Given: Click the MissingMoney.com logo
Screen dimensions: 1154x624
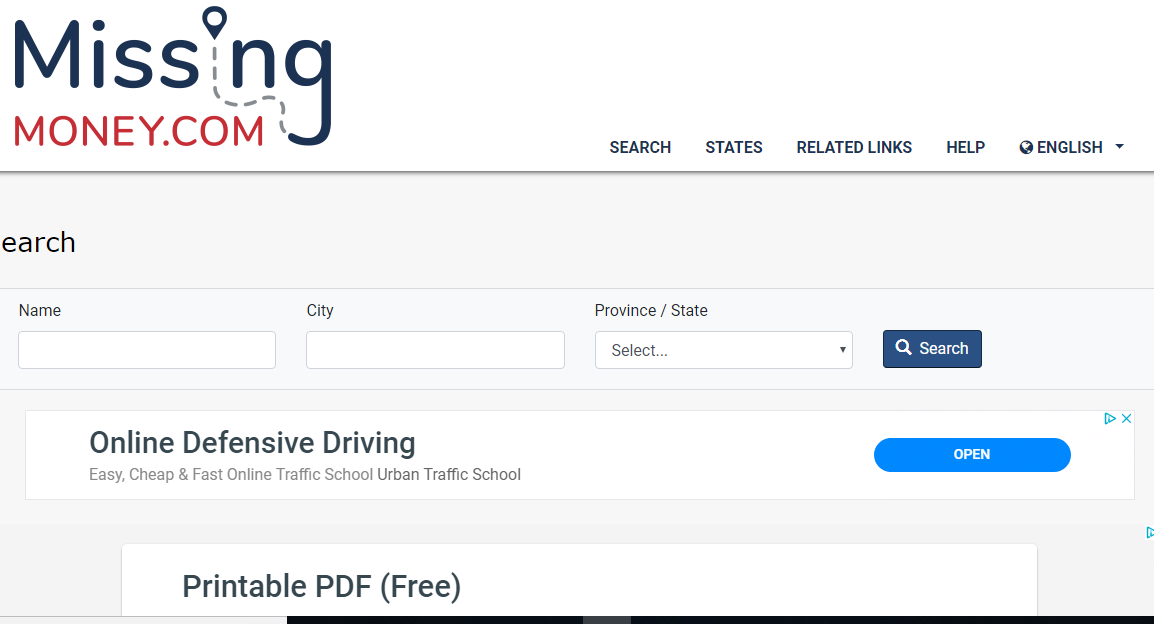Looking at the screenshot, I should click(172, 78).
